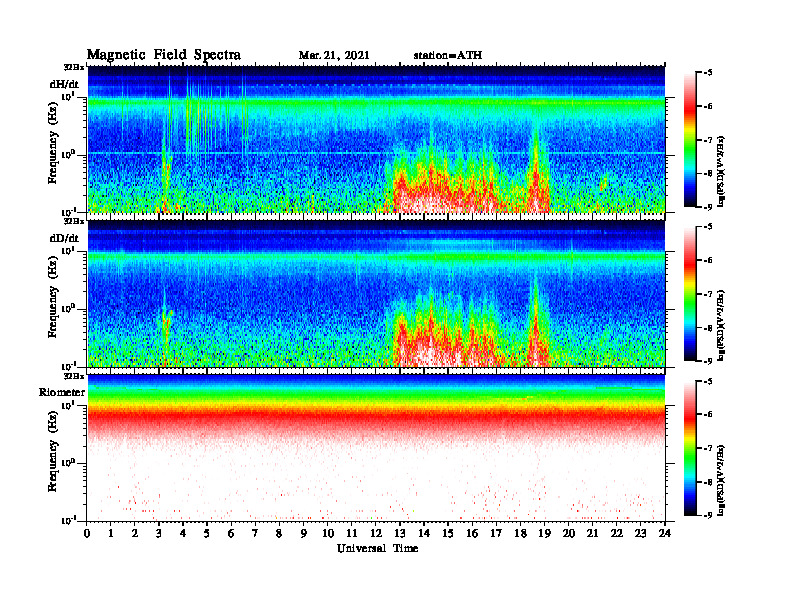Click the "14" hour tick label
The image size is (792, 612).
[424, 534]
